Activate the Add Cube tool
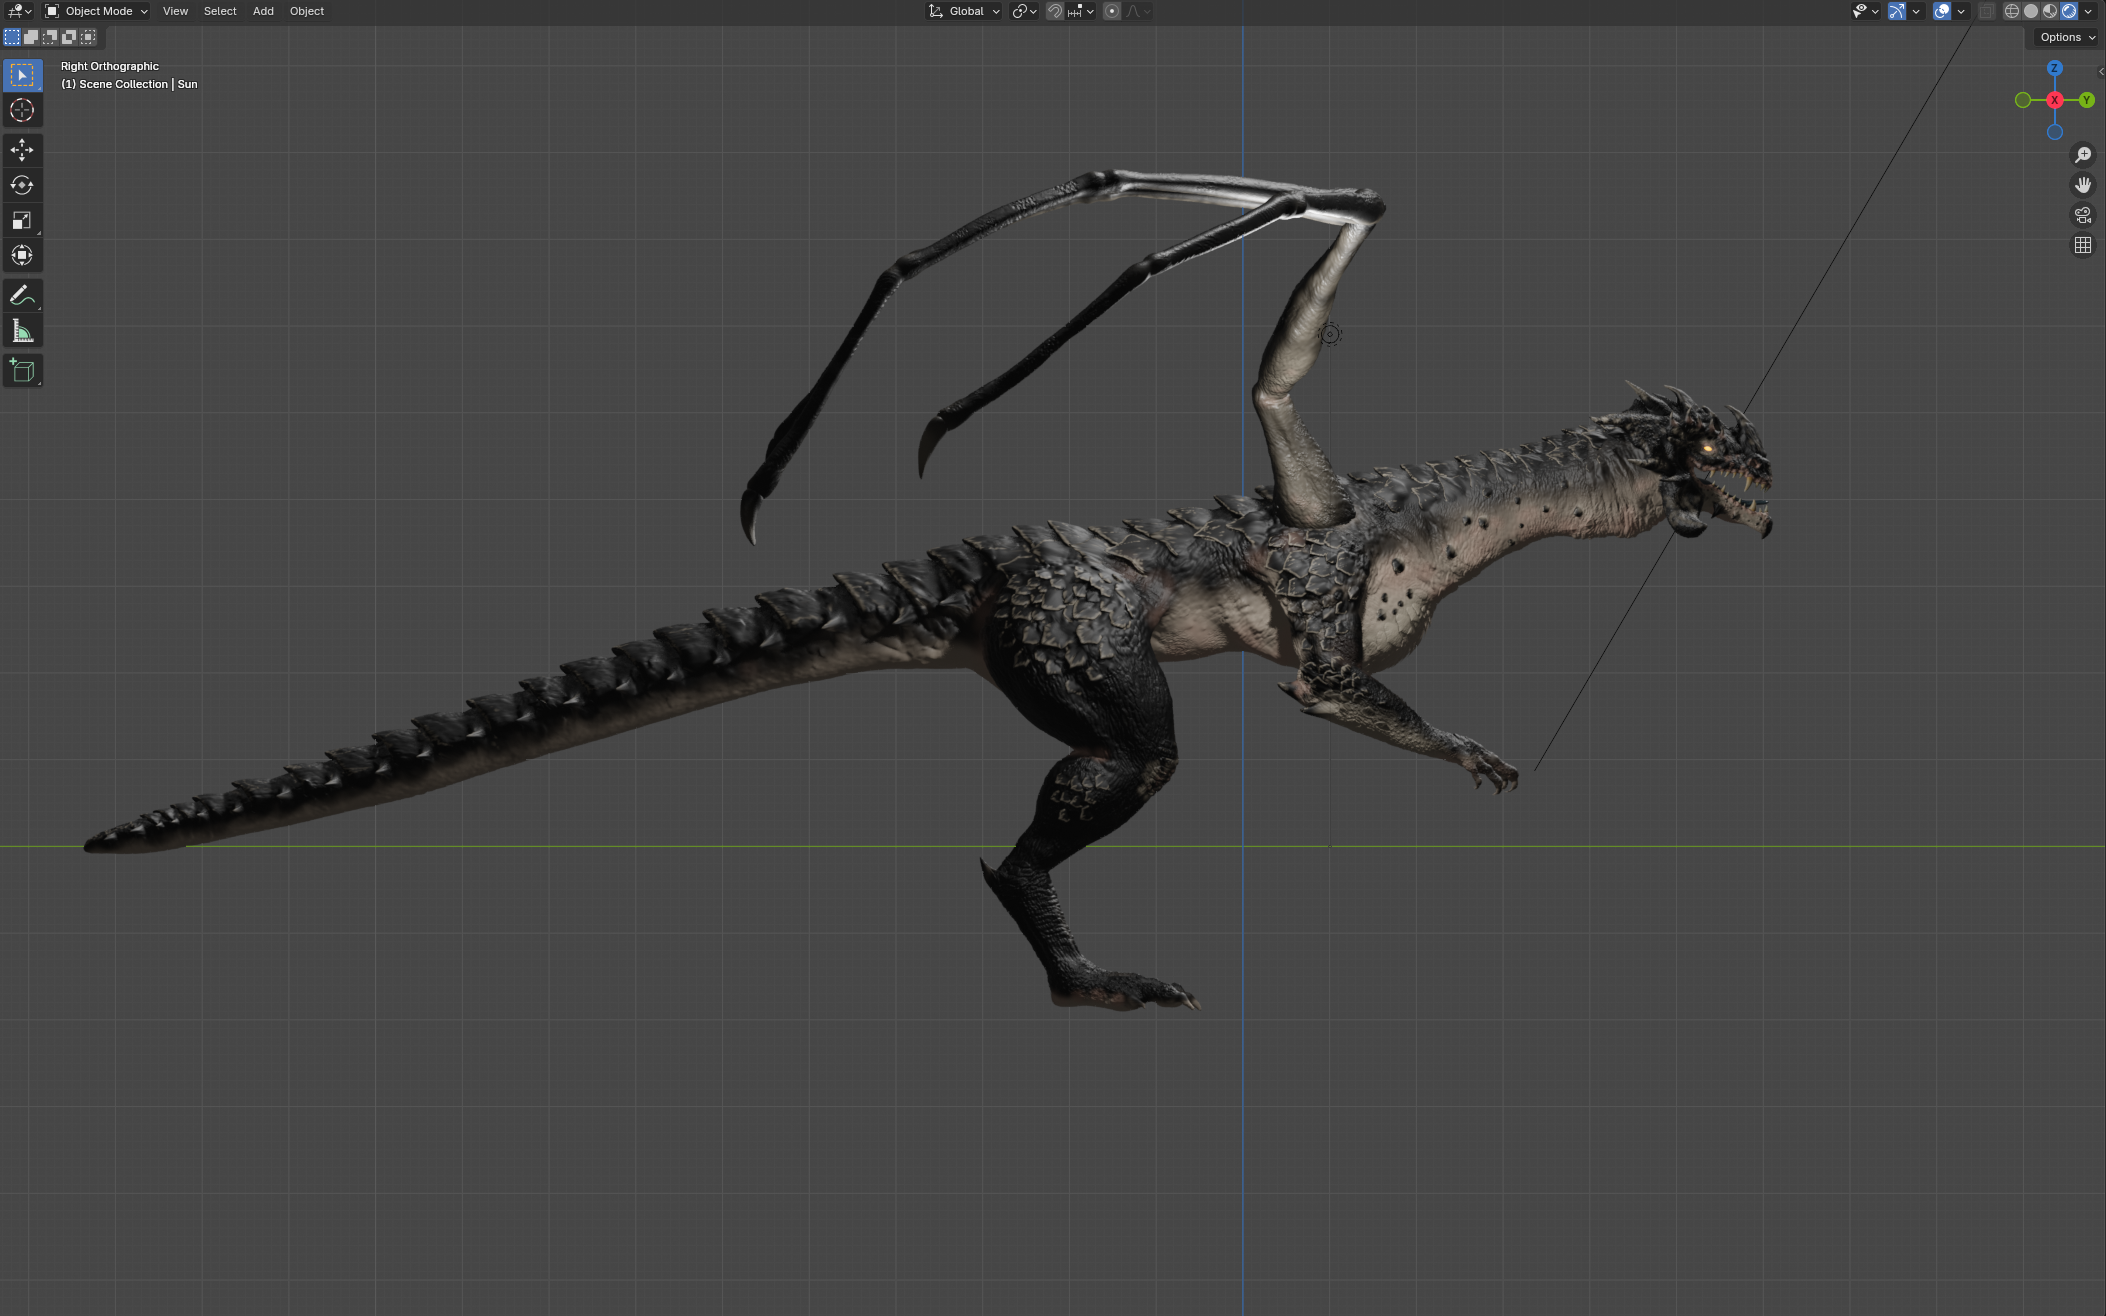This screenshot has height=1316, width=2106. coord(22,370)
